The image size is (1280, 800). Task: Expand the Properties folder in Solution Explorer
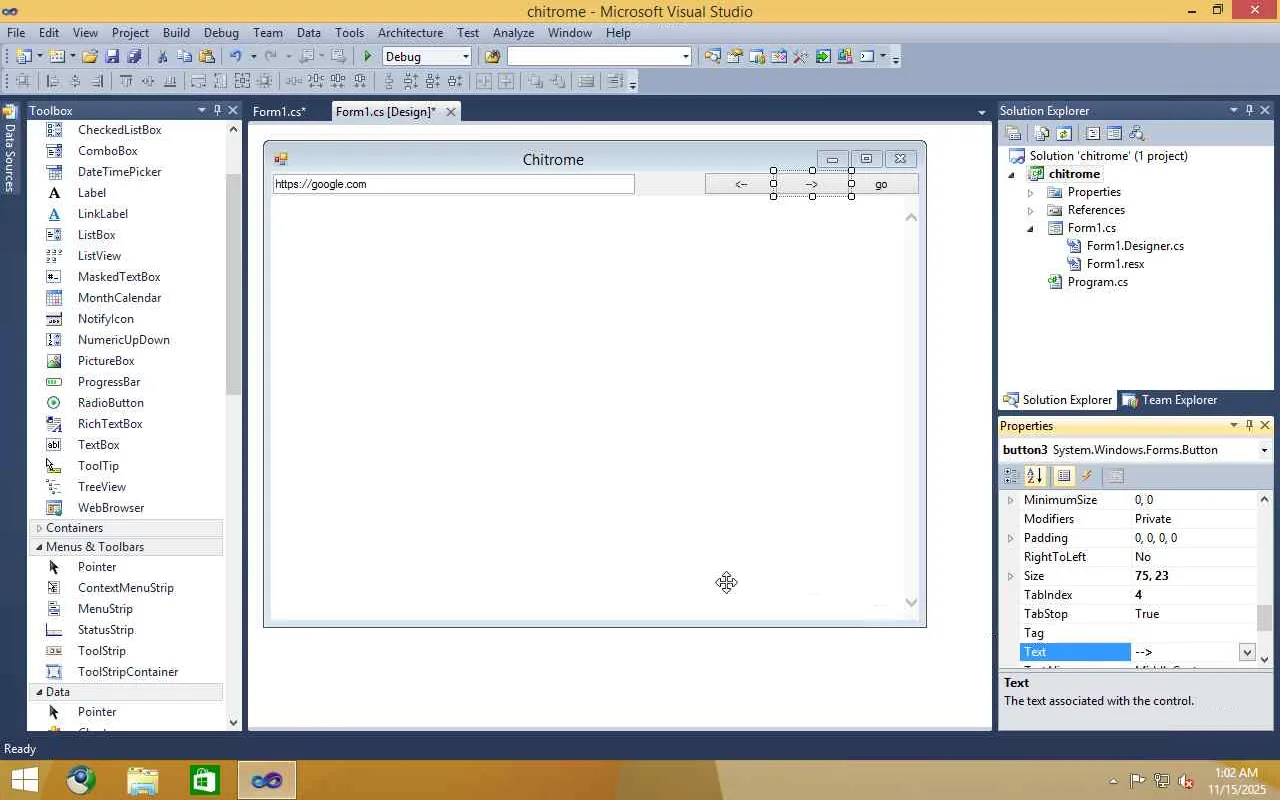[x=1030, y=192]
